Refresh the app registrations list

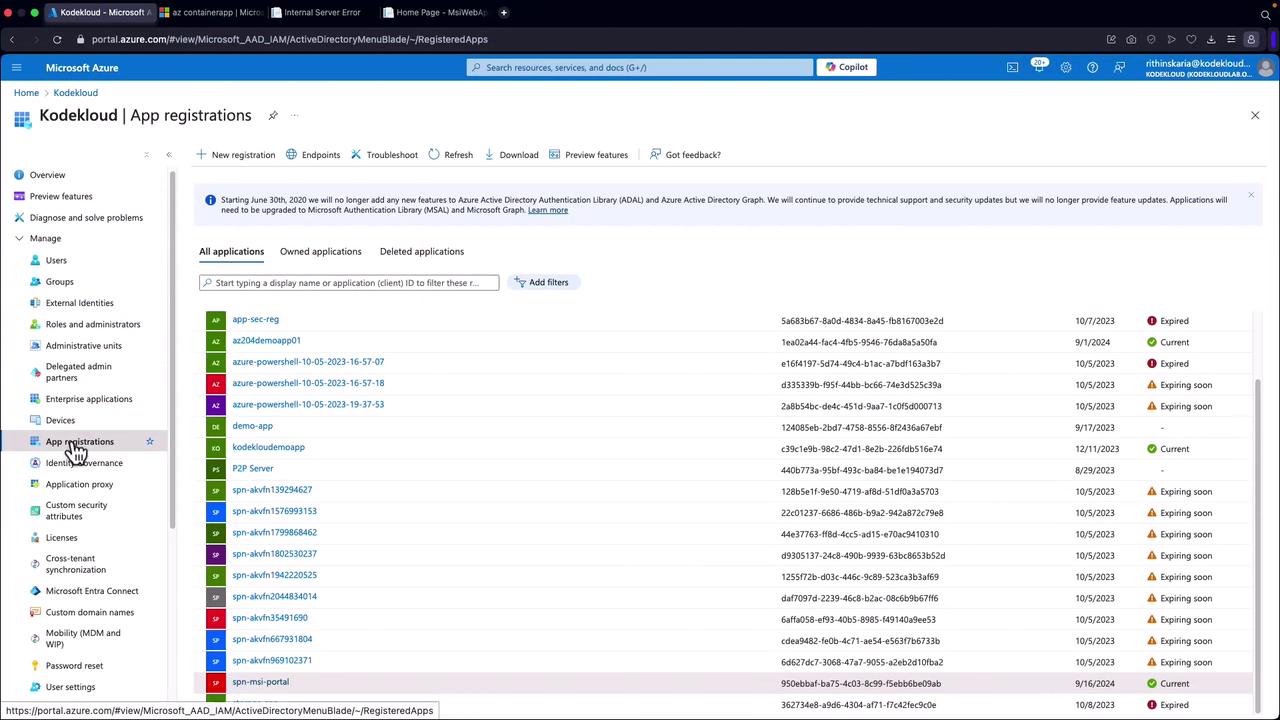(451, 155)
